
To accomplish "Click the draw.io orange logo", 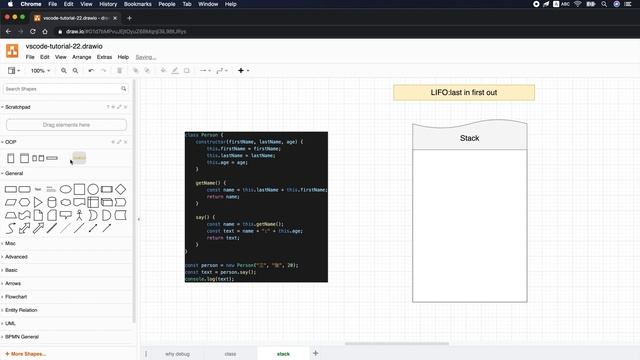I will (12, 51).
